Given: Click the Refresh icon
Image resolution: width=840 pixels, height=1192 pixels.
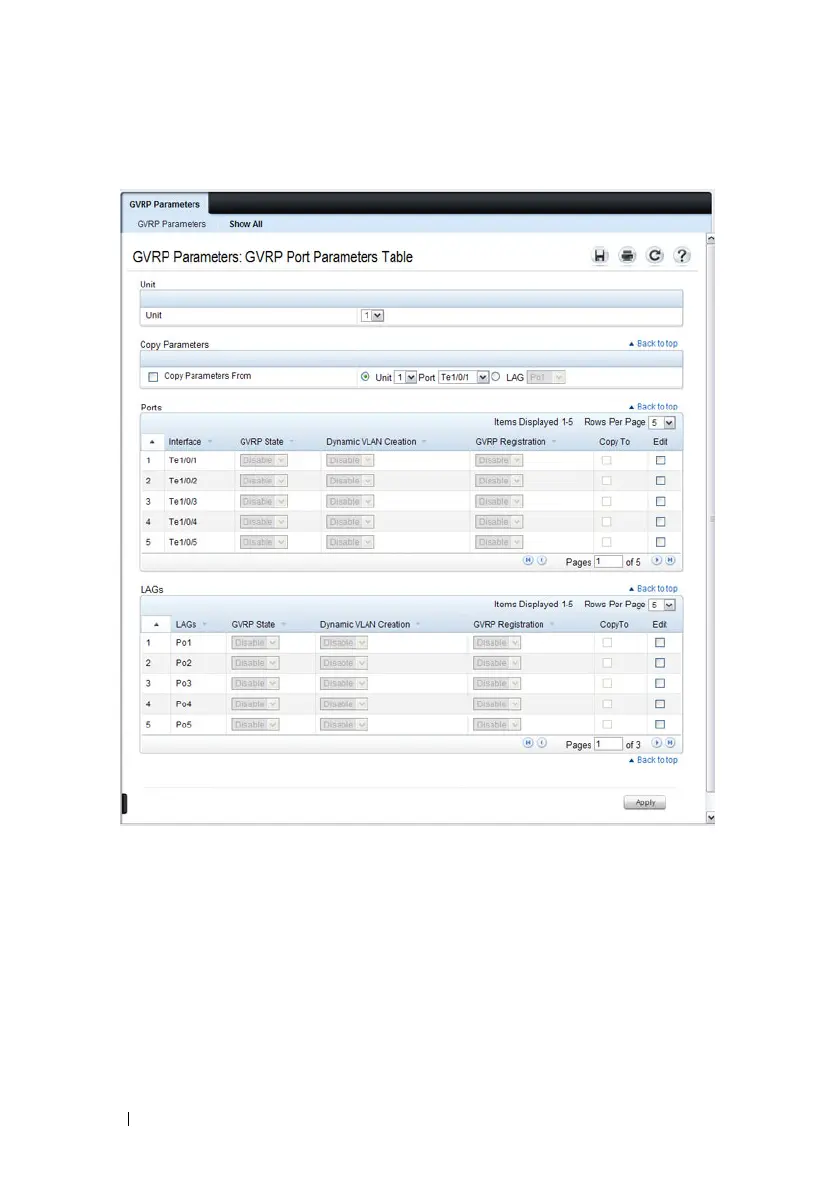Looking at the screenshot, I should pyautogui.click(x=655, y=256).
